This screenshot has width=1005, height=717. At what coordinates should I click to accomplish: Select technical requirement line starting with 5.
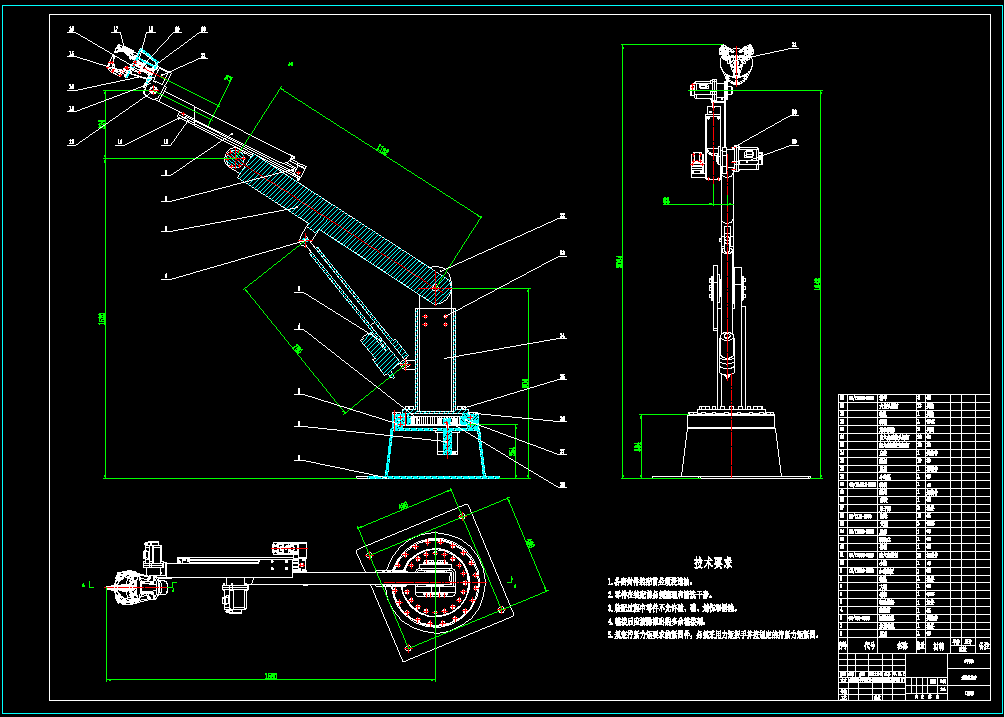point(713,635)
